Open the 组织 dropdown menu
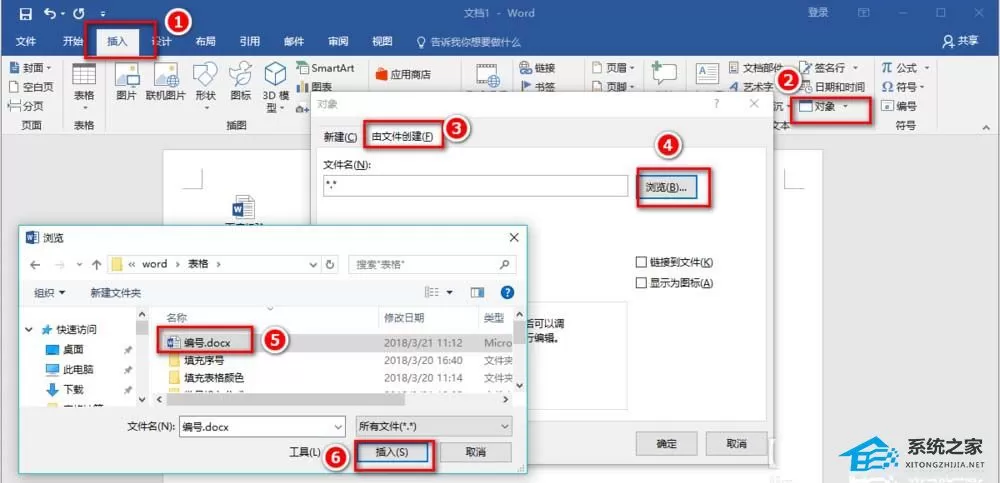This screenshot has width=1000, height=483. click(50, 293)
